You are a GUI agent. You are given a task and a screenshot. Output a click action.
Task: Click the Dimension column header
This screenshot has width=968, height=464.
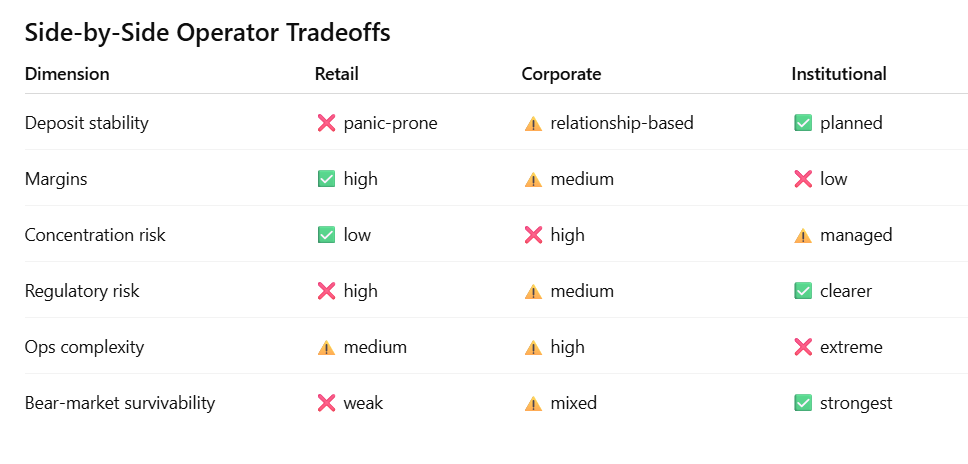coord(67,74)
